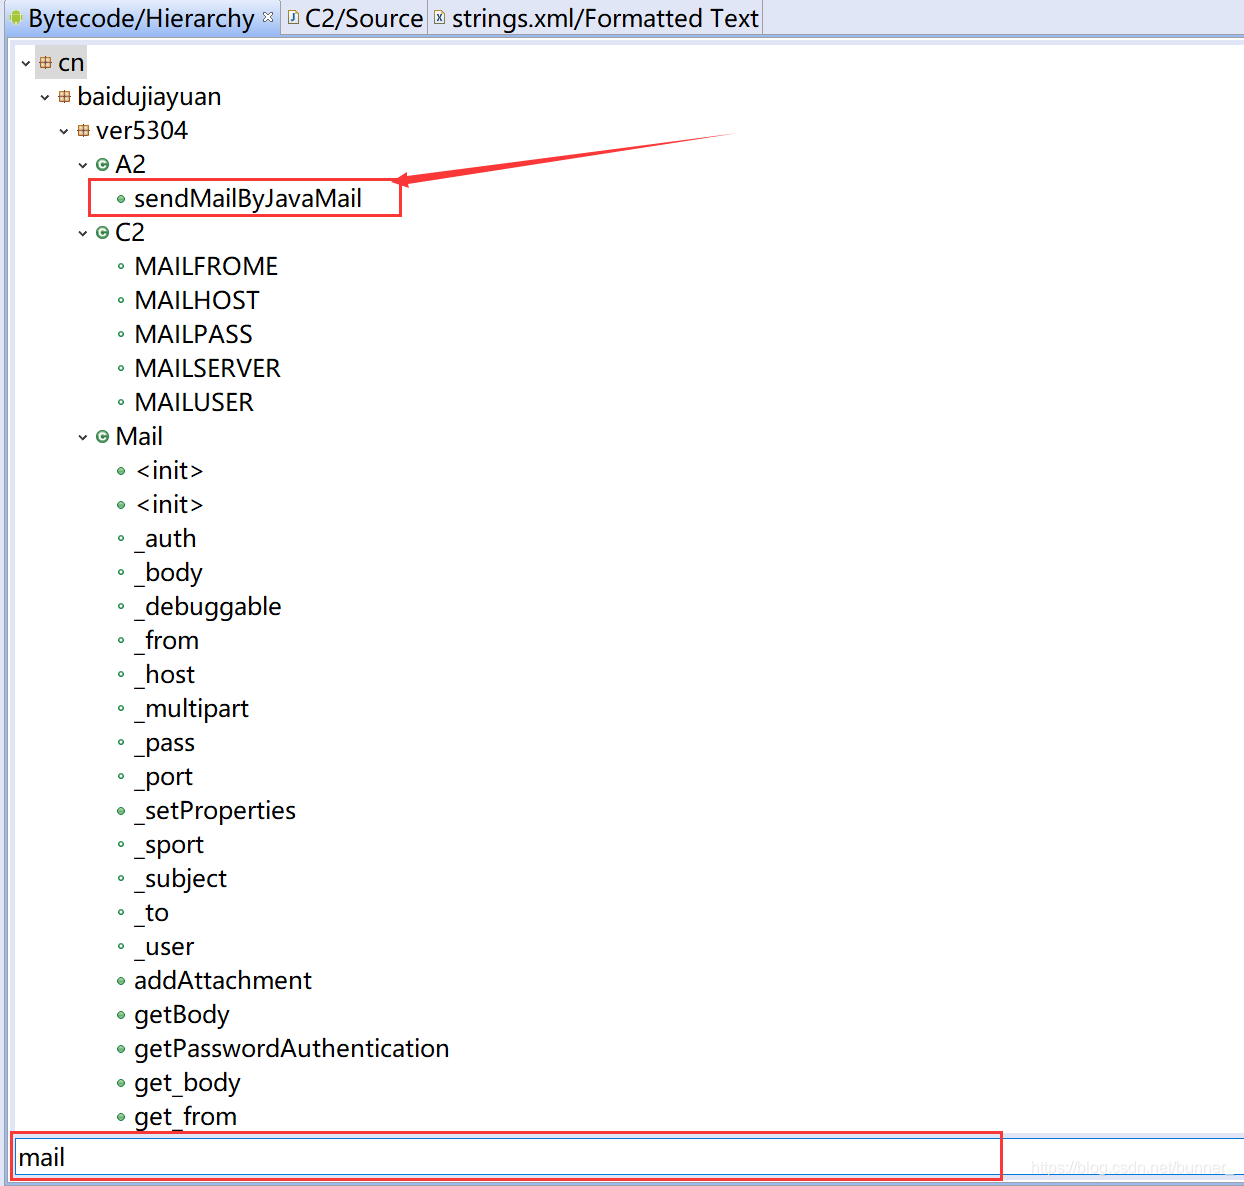
Task: Select the getBody method
Action: (182, 1014)
